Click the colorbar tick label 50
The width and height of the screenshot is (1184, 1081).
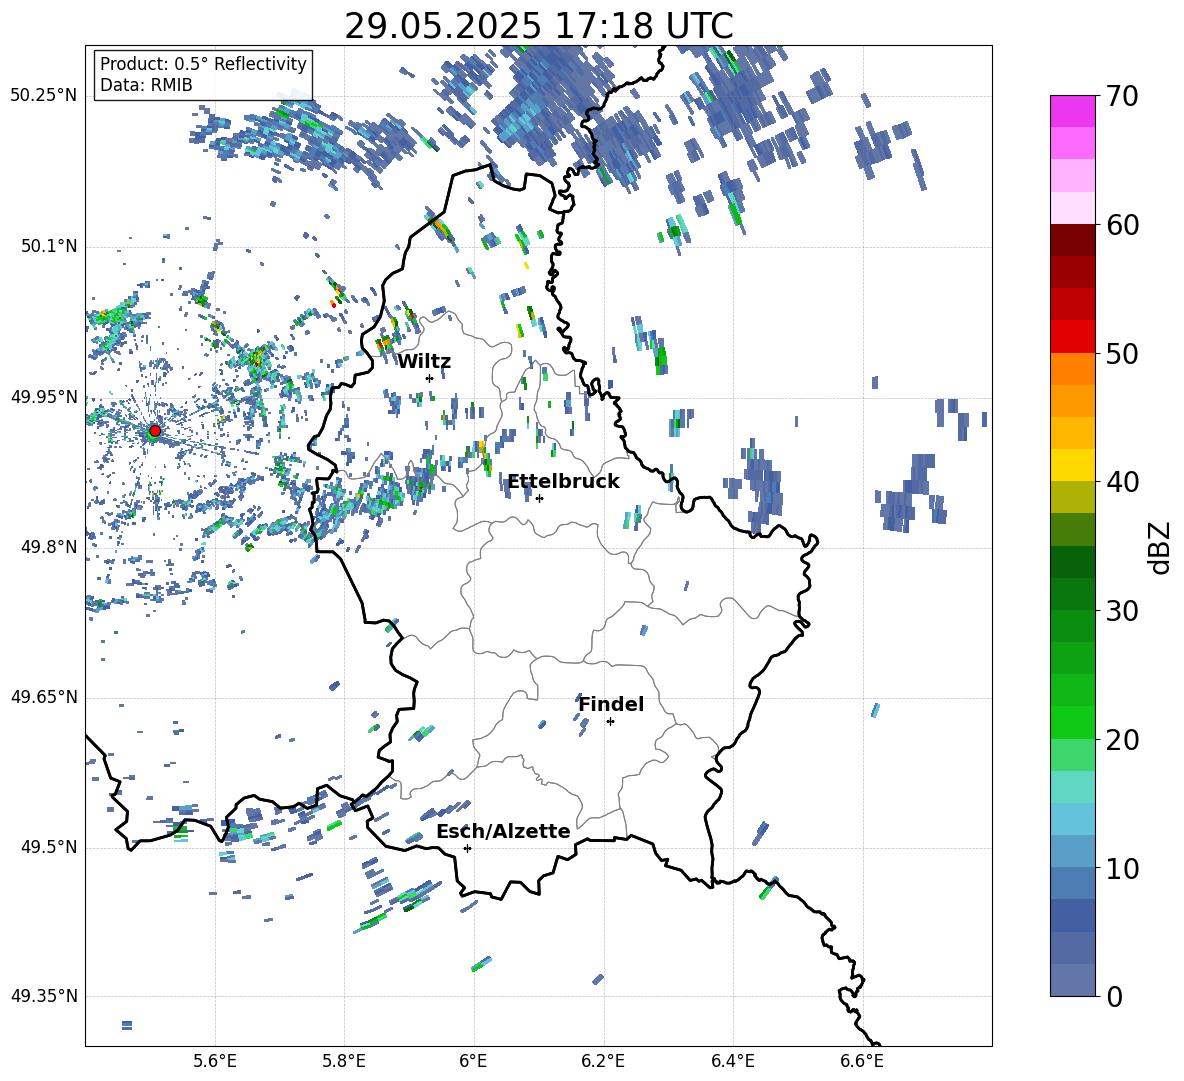coord(1123,353)
